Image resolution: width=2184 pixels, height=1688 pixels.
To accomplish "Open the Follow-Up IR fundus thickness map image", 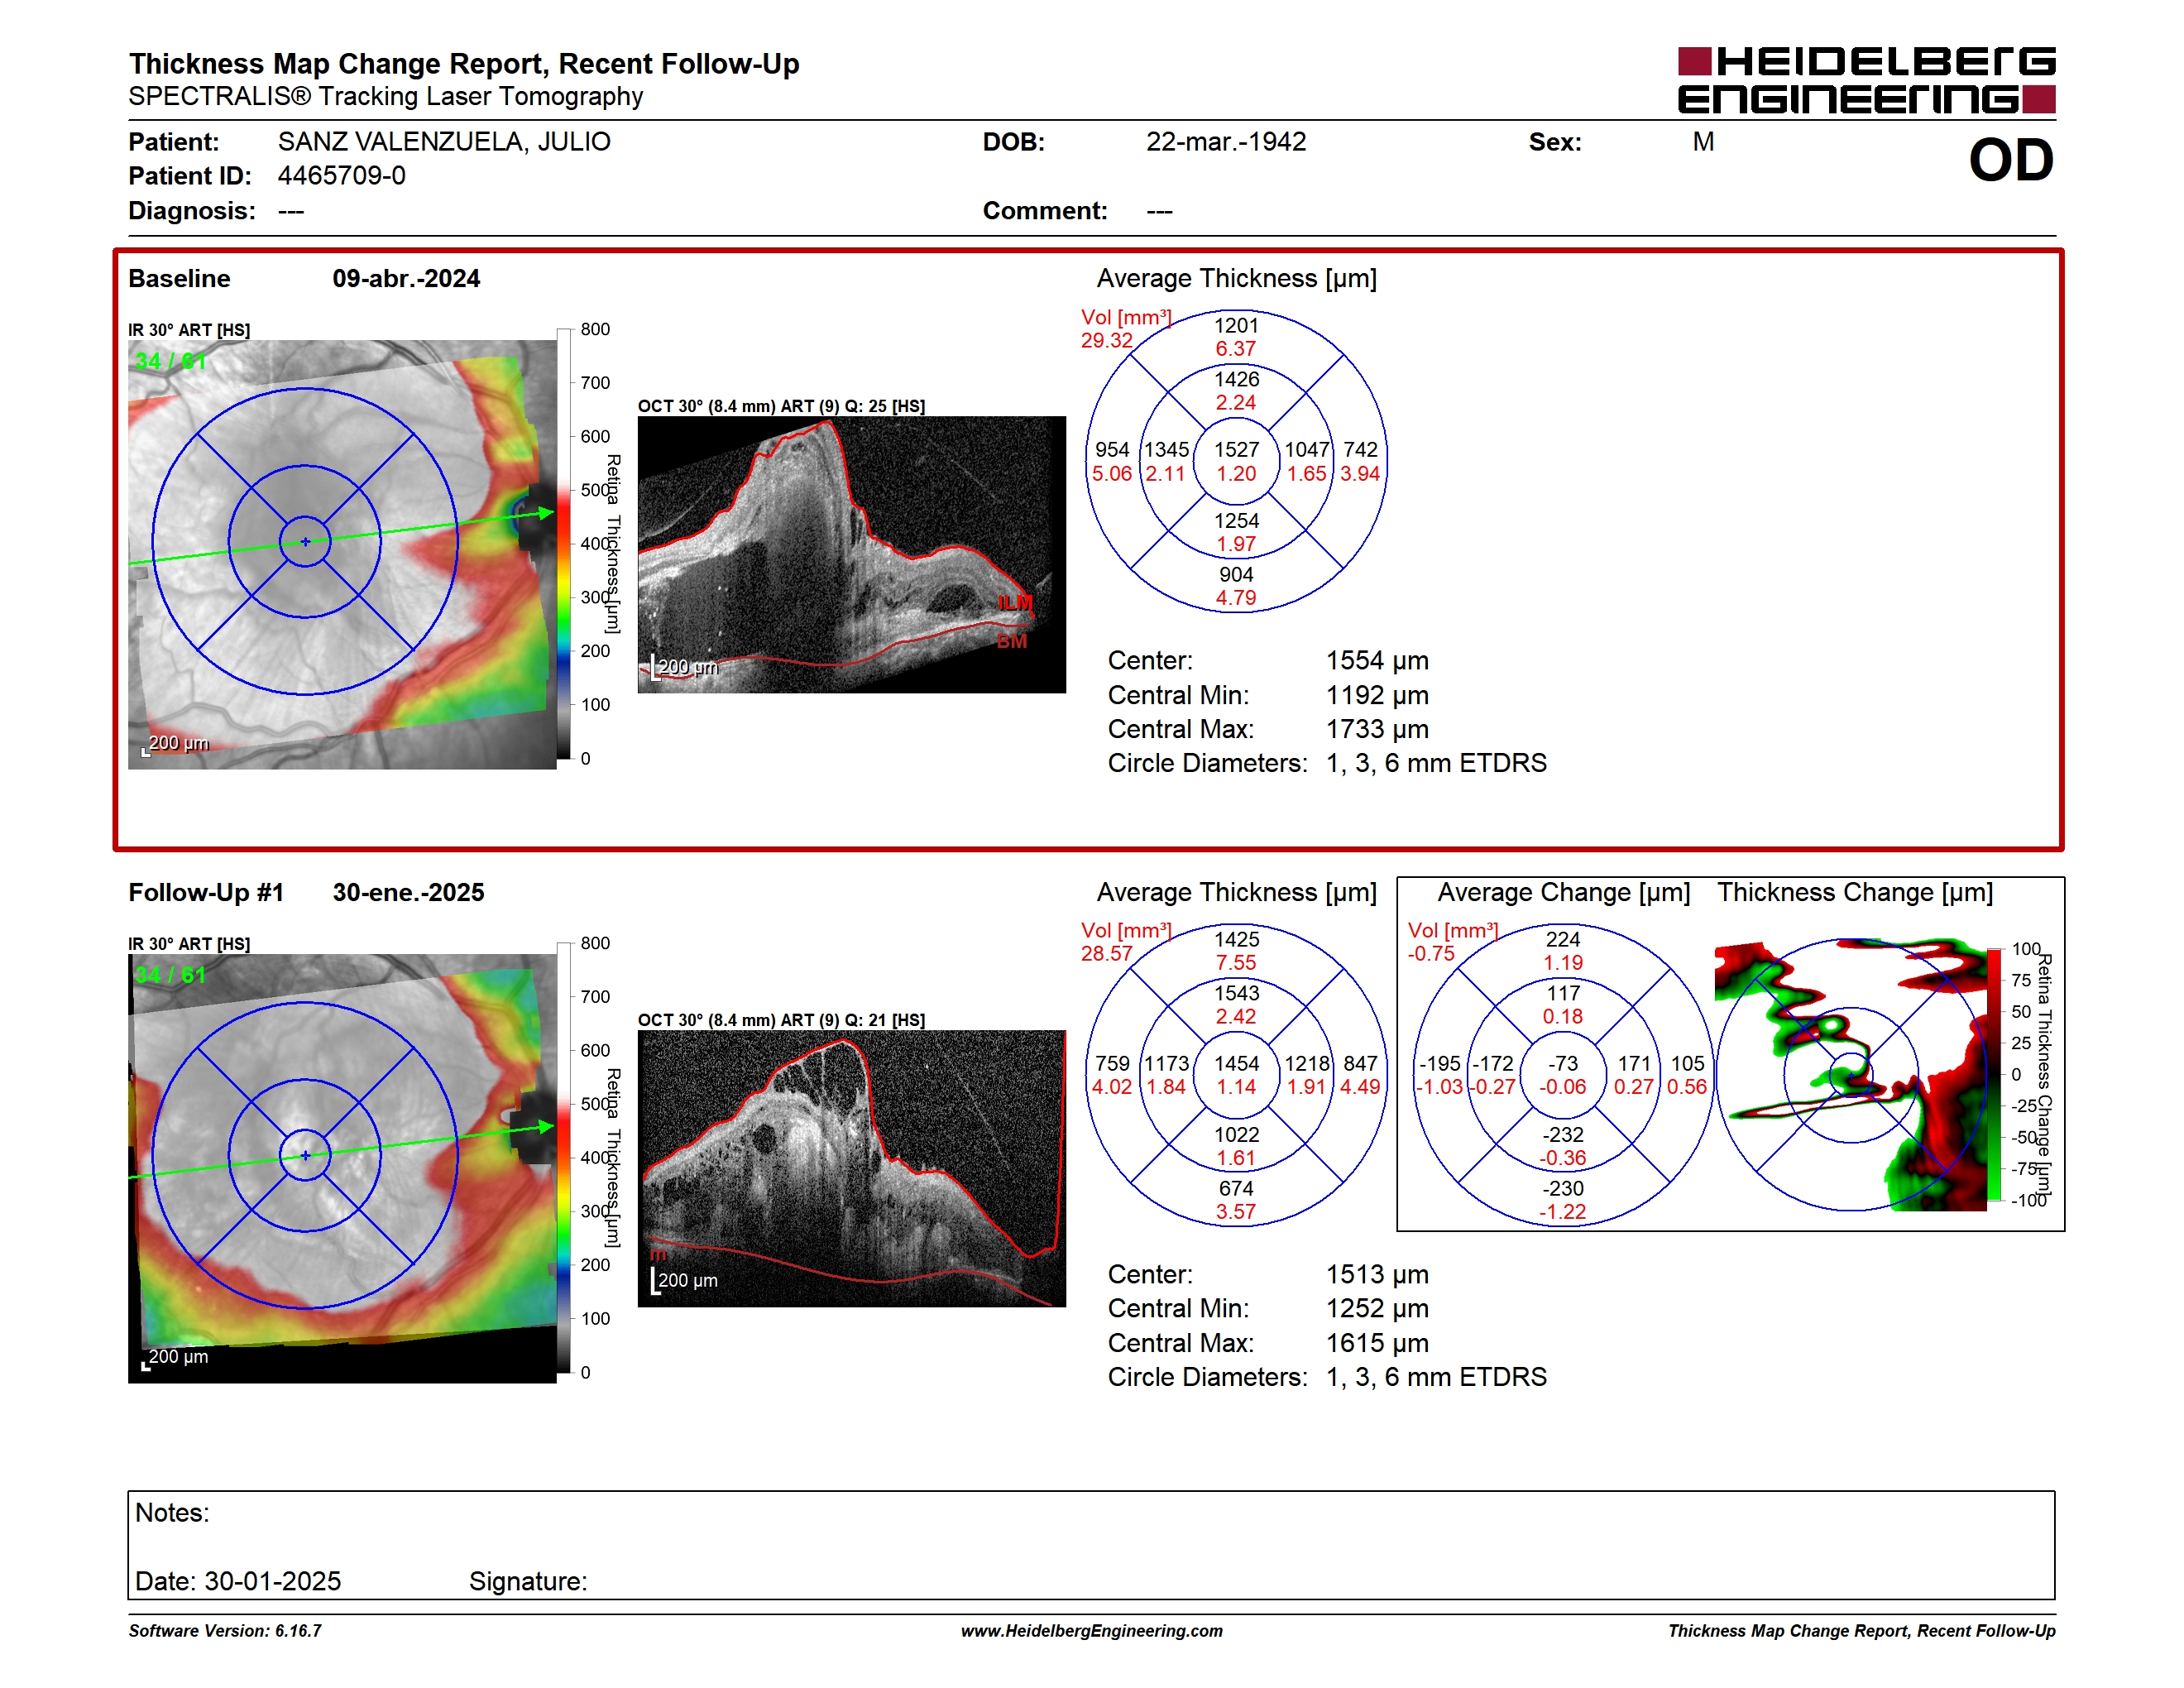I will (x=342, y=1168).
